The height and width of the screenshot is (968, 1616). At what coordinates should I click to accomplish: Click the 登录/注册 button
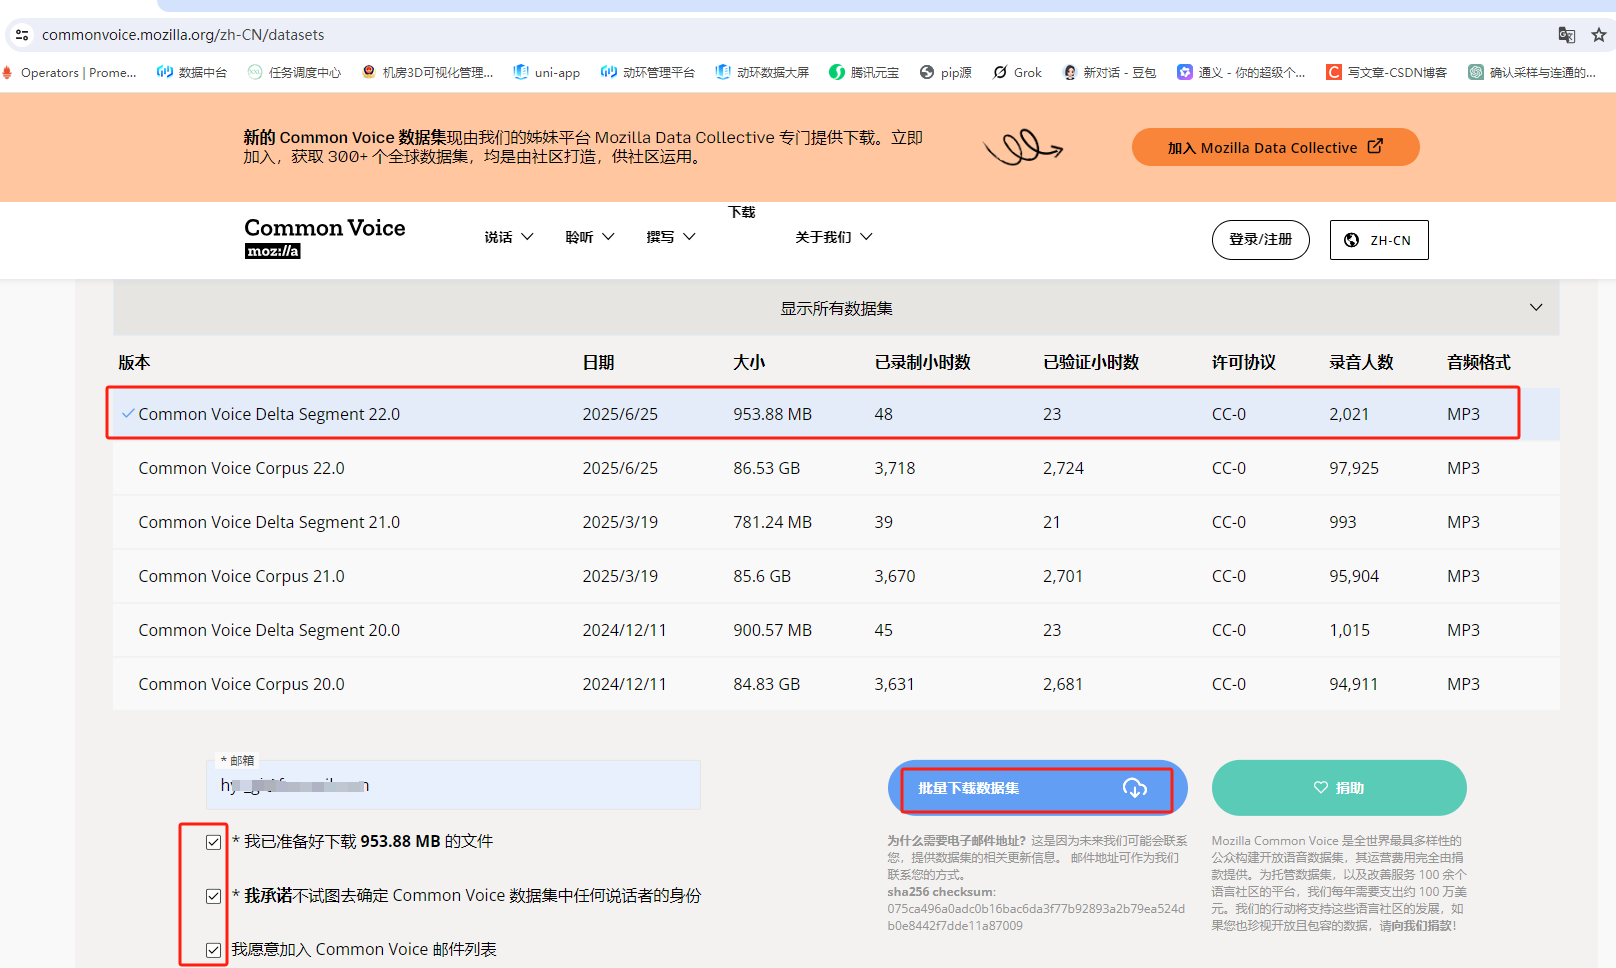[1261, 240]
